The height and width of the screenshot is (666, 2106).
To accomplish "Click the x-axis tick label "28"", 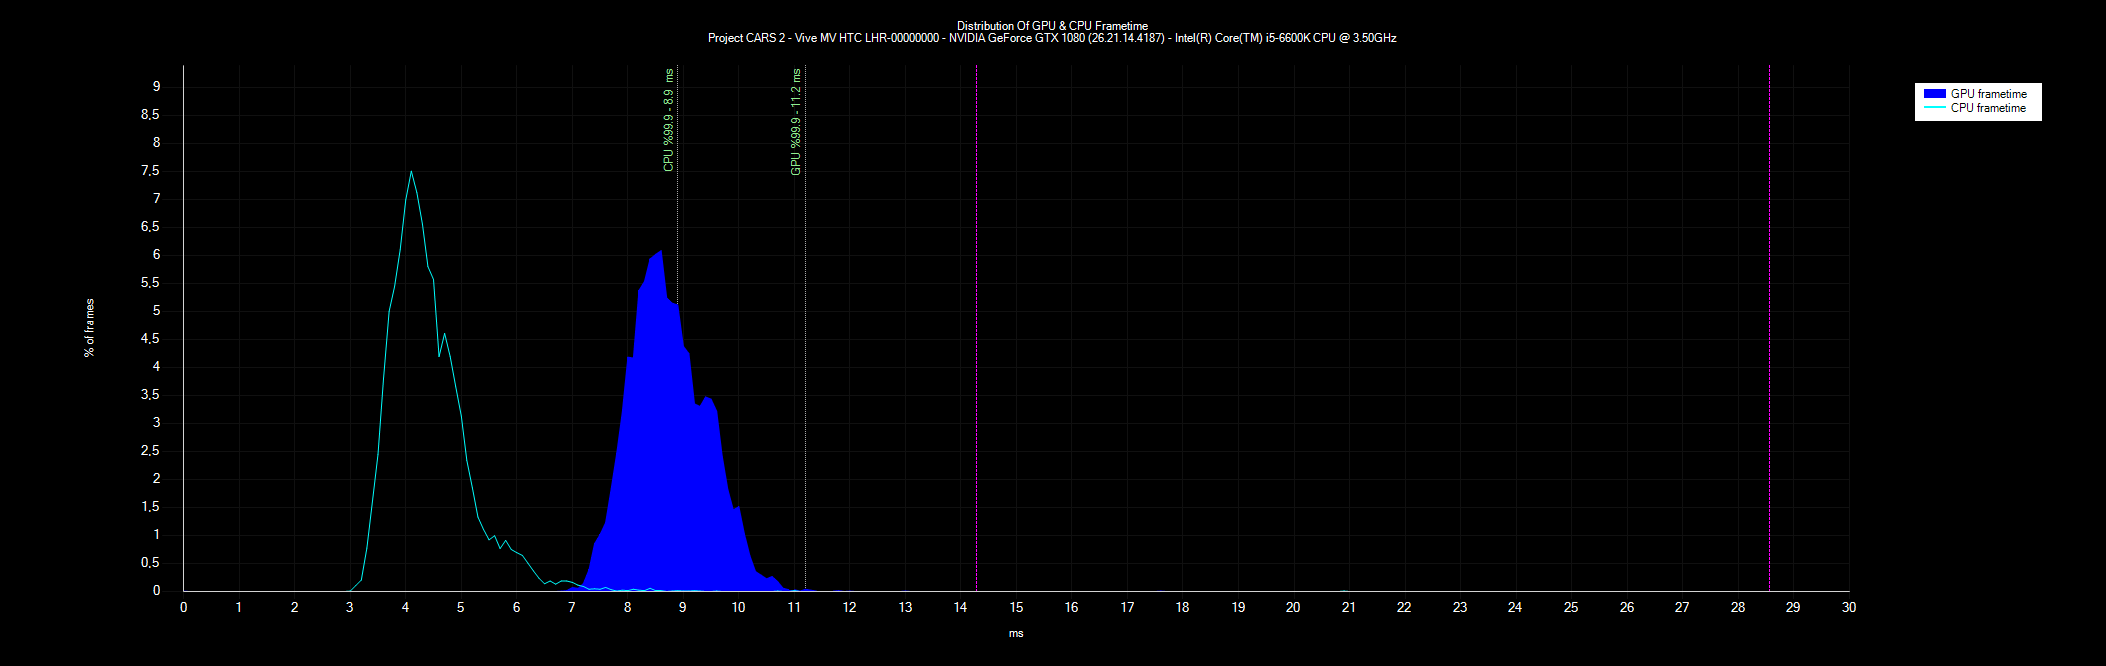I will 1738,607.
